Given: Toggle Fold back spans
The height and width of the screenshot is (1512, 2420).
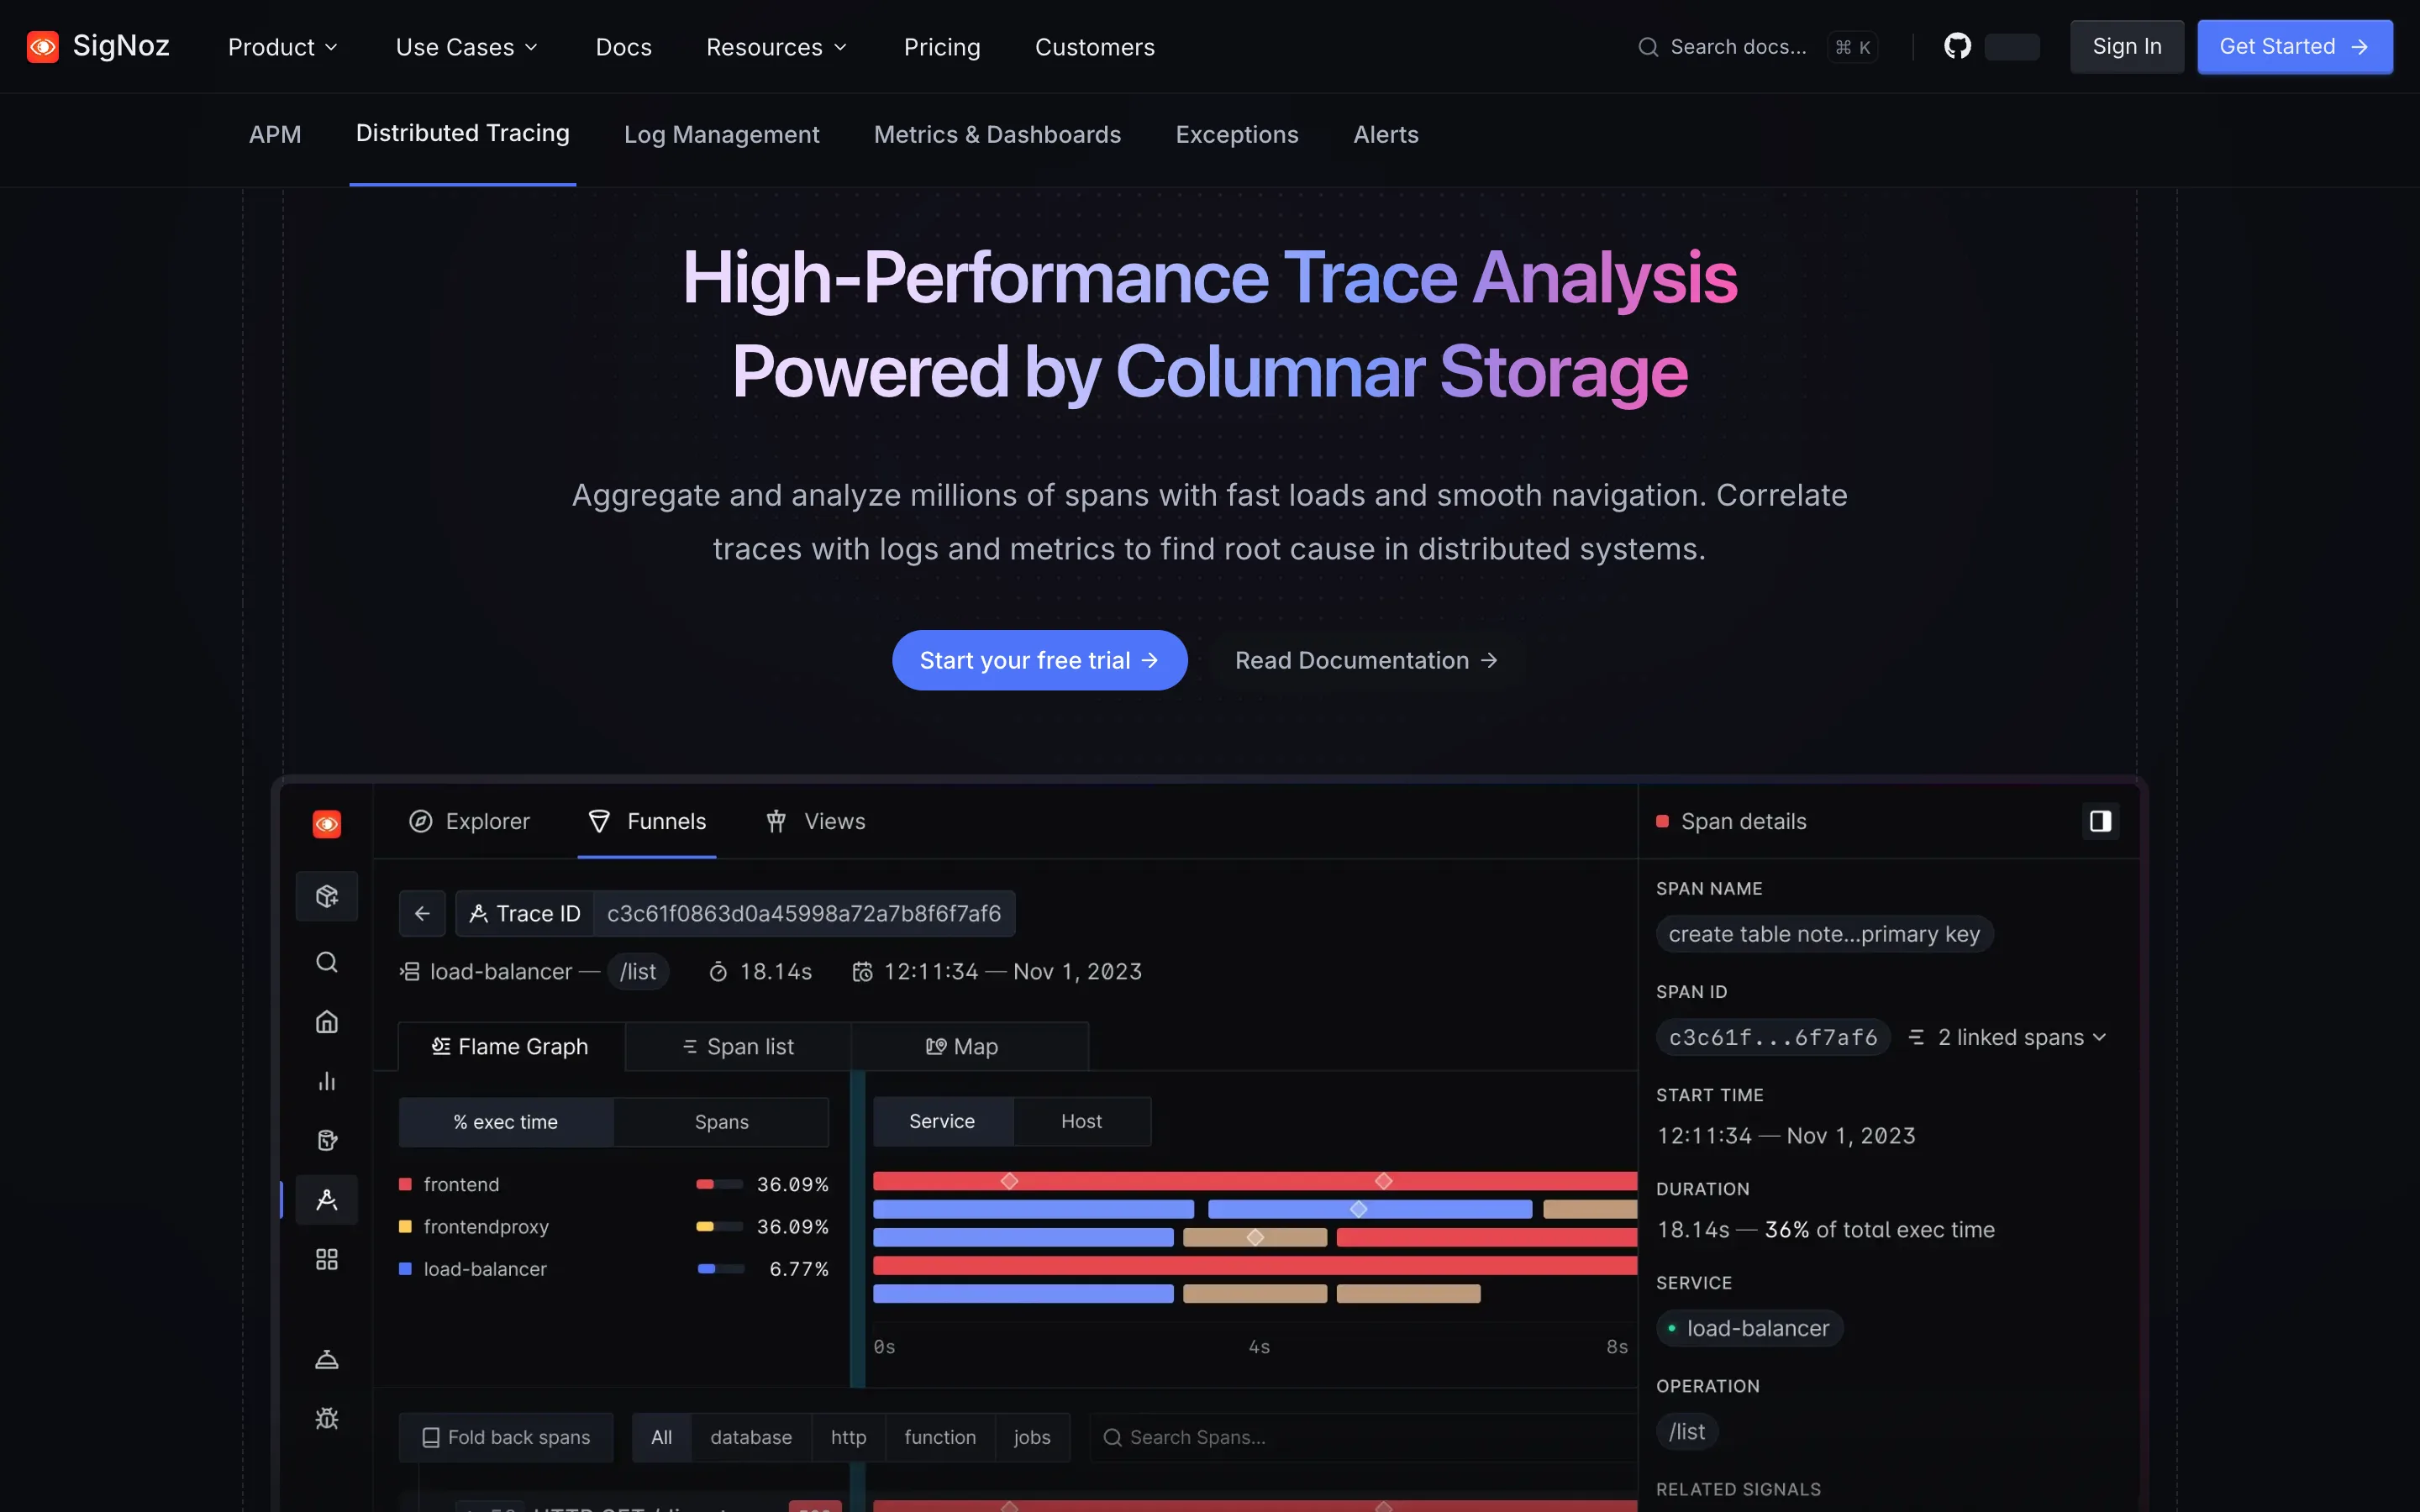Looking at the screenshot, I should point(506,1437).
